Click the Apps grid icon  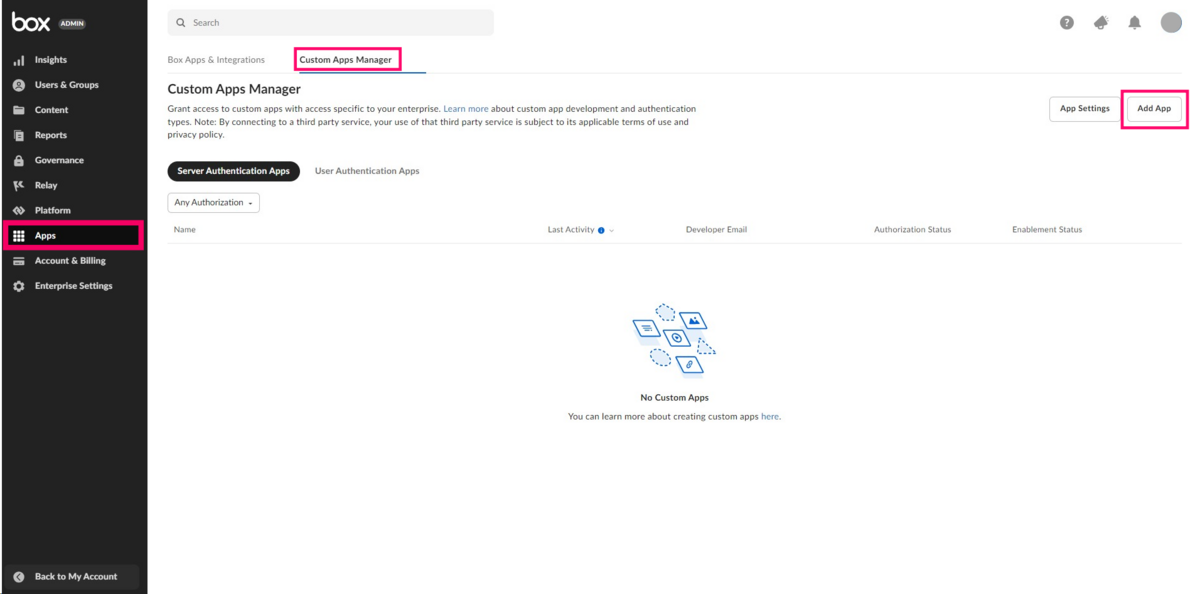tap(18, 236)
